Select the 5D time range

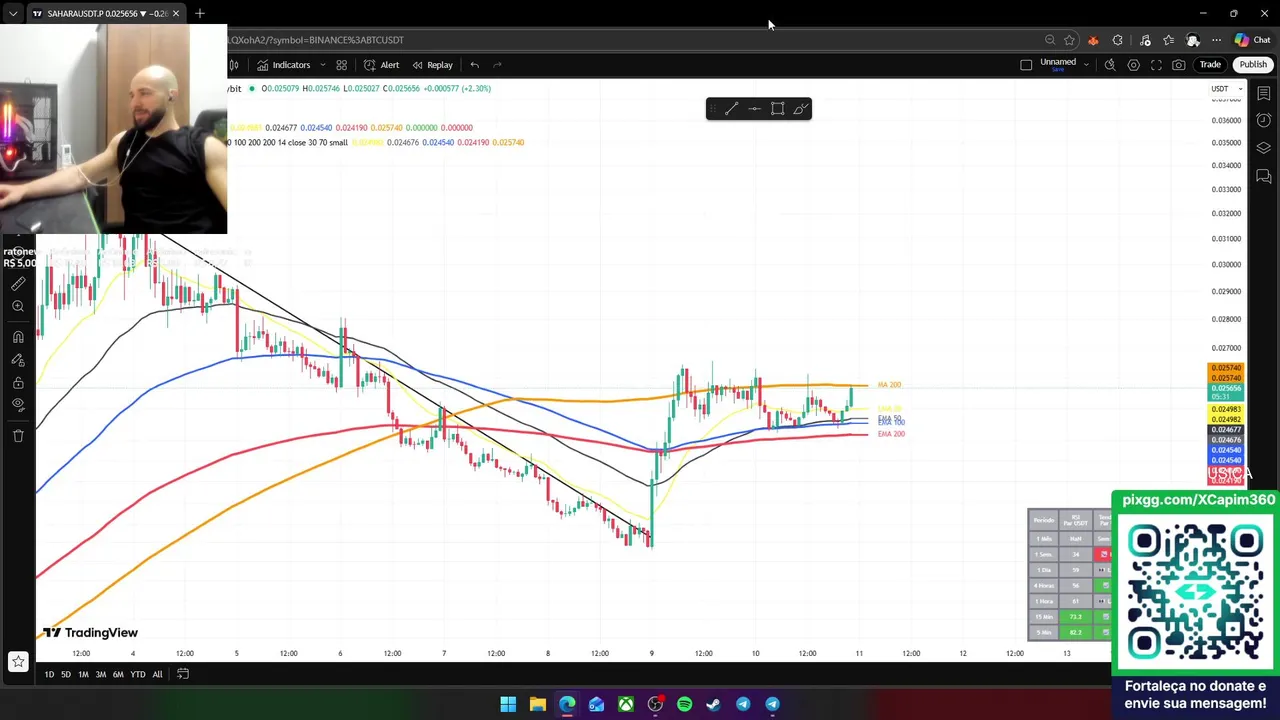point(66,674)
